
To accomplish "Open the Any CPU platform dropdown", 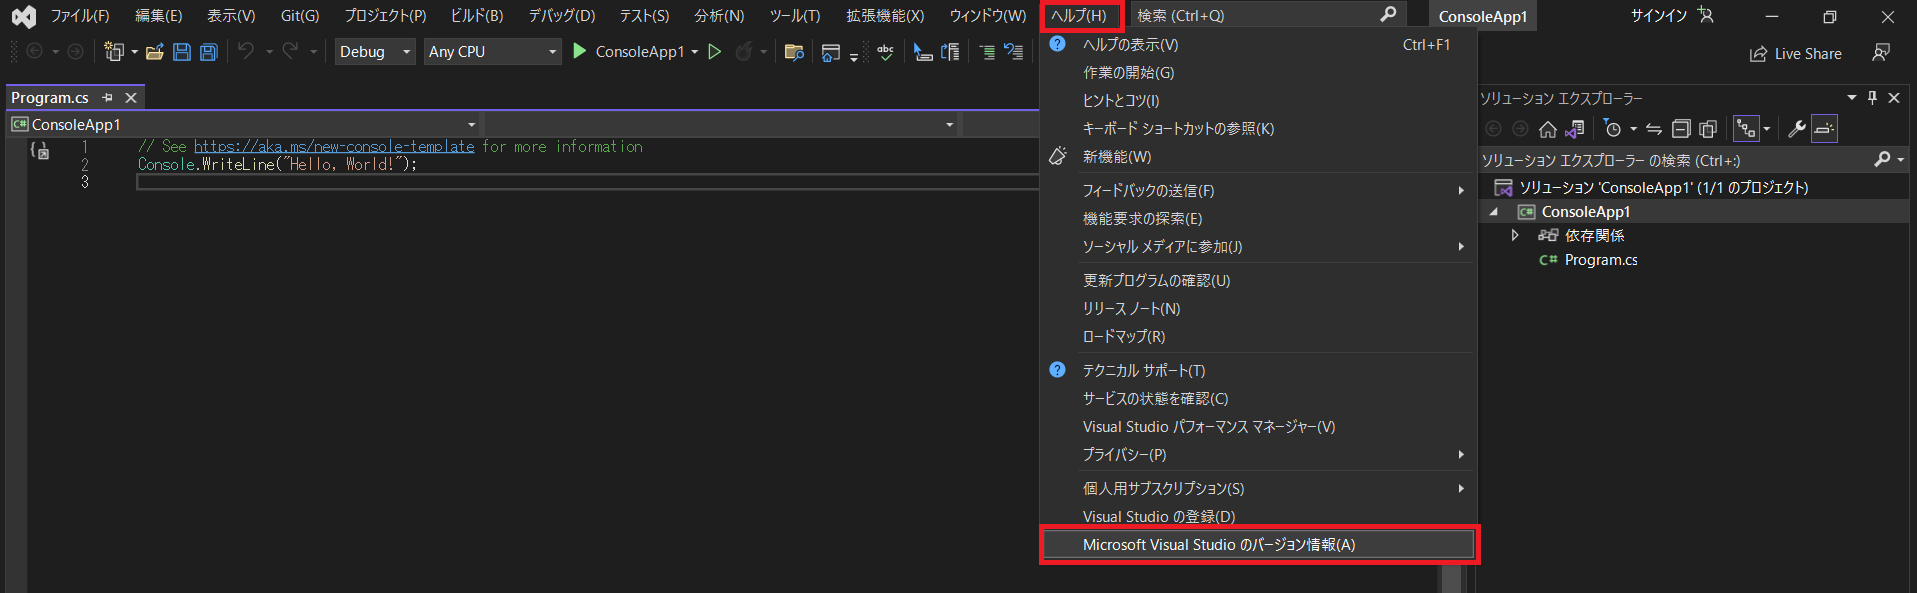I will pyautogui.click(x=492, y=52).
